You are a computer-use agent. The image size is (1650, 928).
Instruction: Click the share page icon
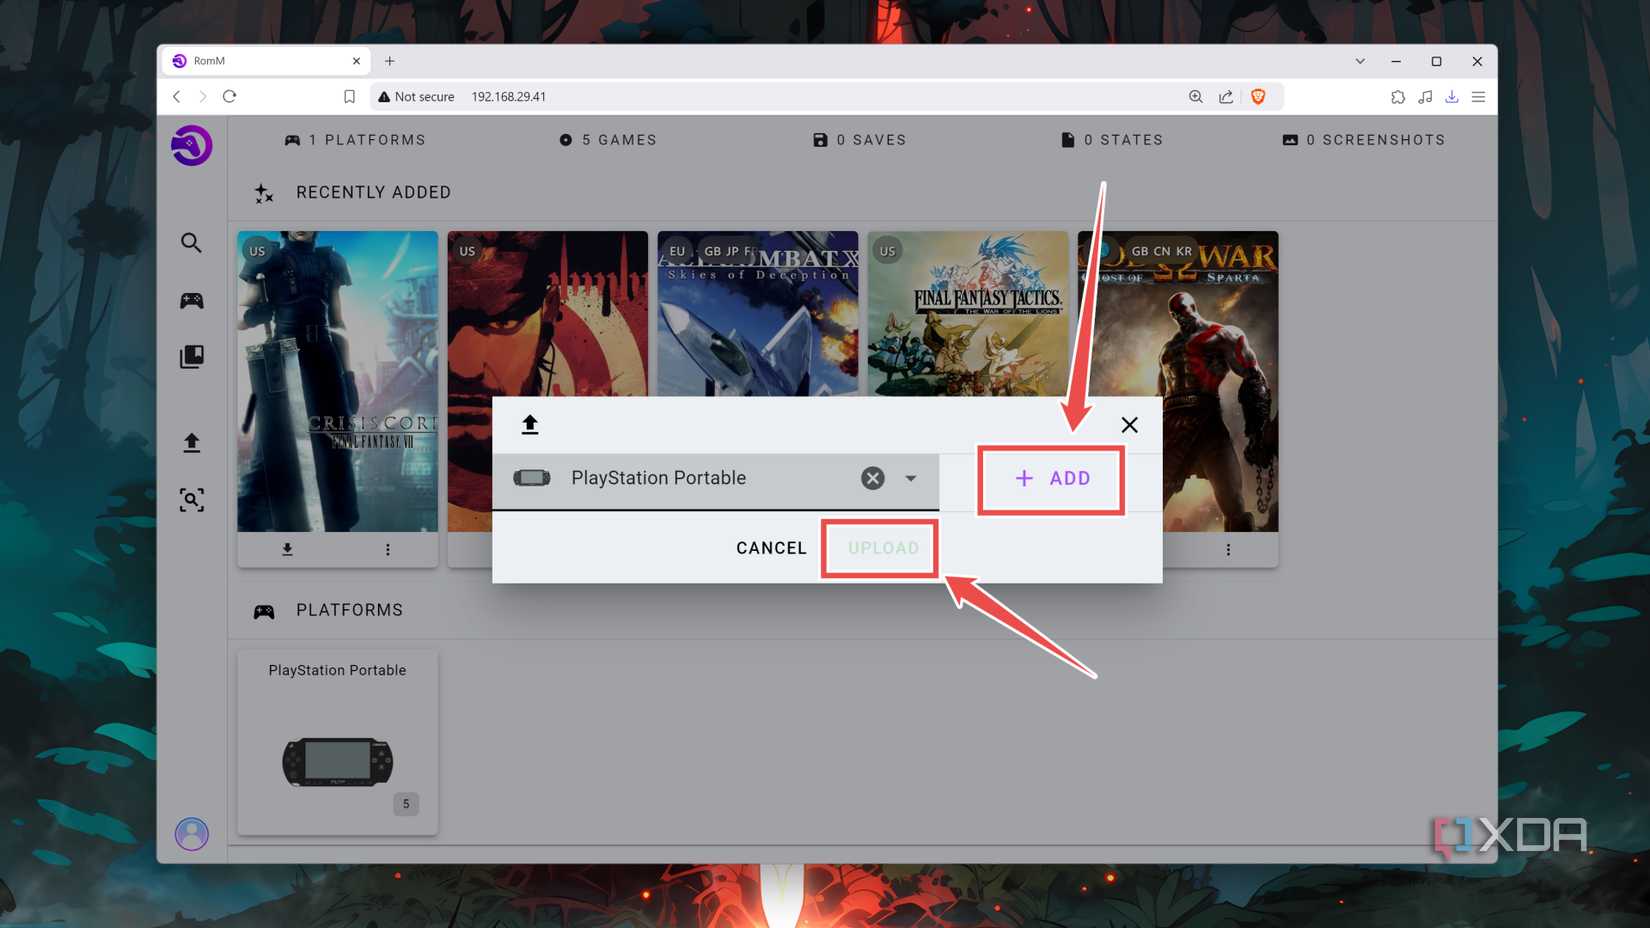(1226, 97)
